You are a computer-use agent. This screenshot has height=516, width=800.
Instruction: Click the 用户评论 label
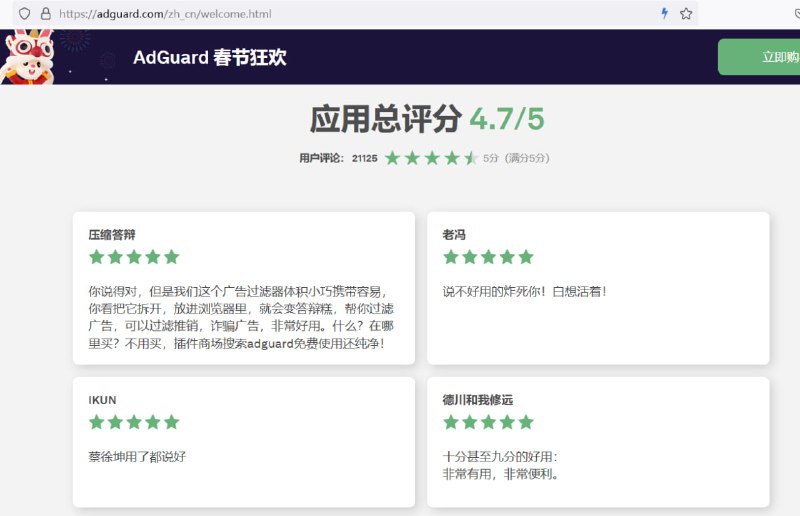coord(321,158)
